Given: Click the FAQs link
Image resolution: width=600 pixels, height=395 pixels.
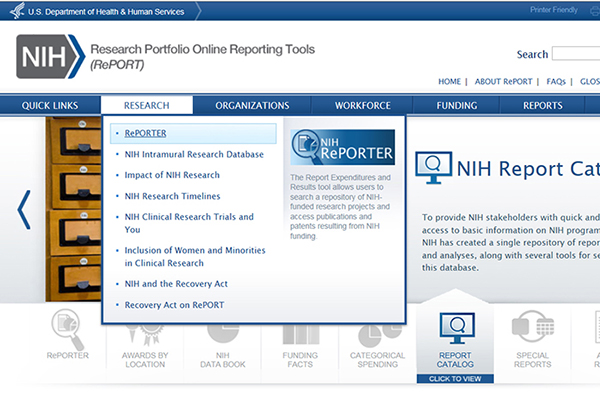Looking at the screenshot, I should tap(556, 82).
